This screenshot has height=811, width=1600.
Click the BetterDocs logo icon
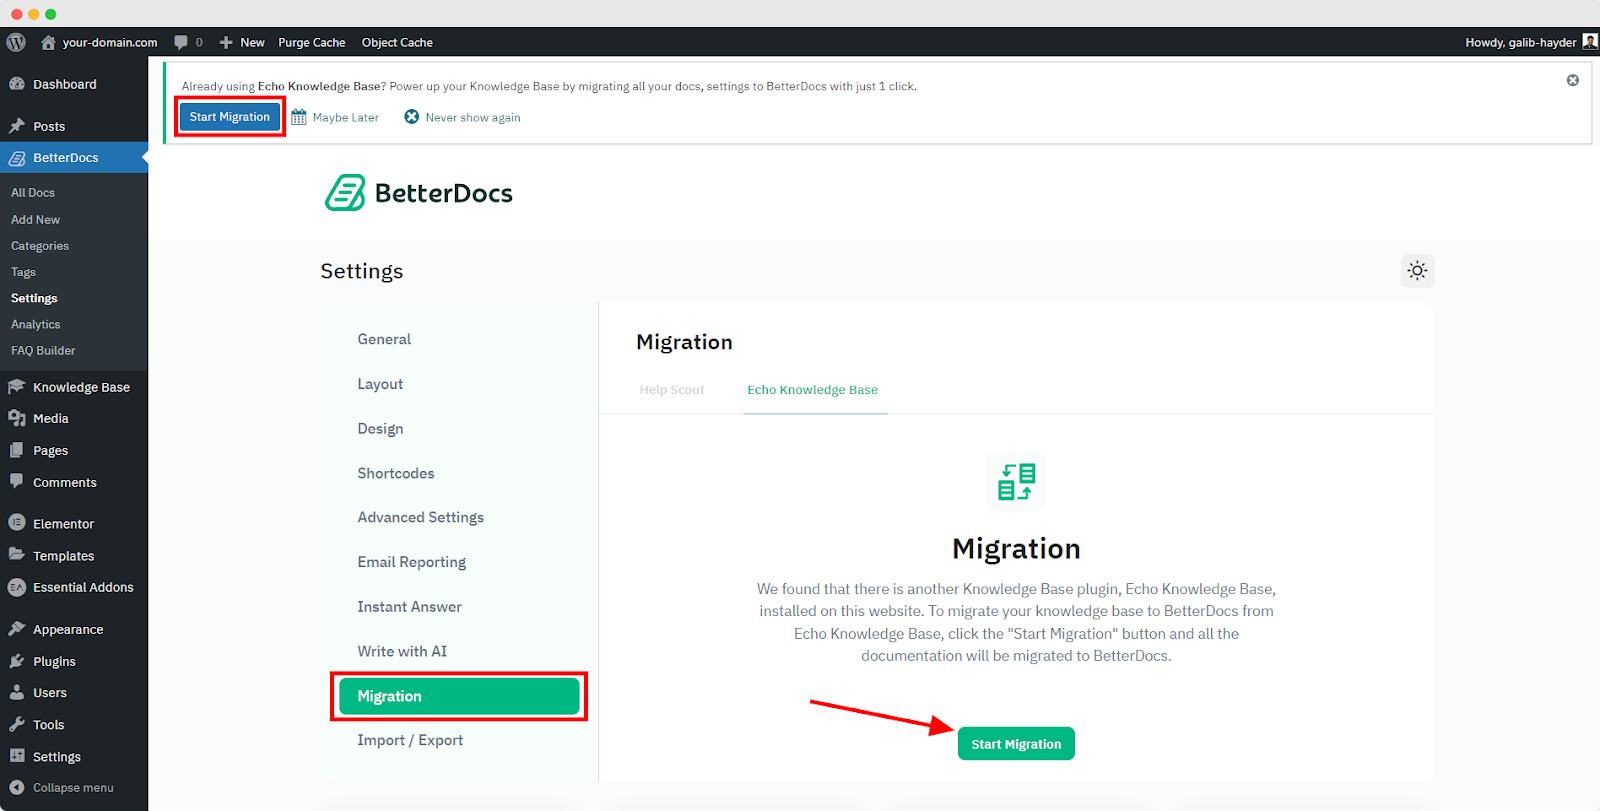click(346, 193)
